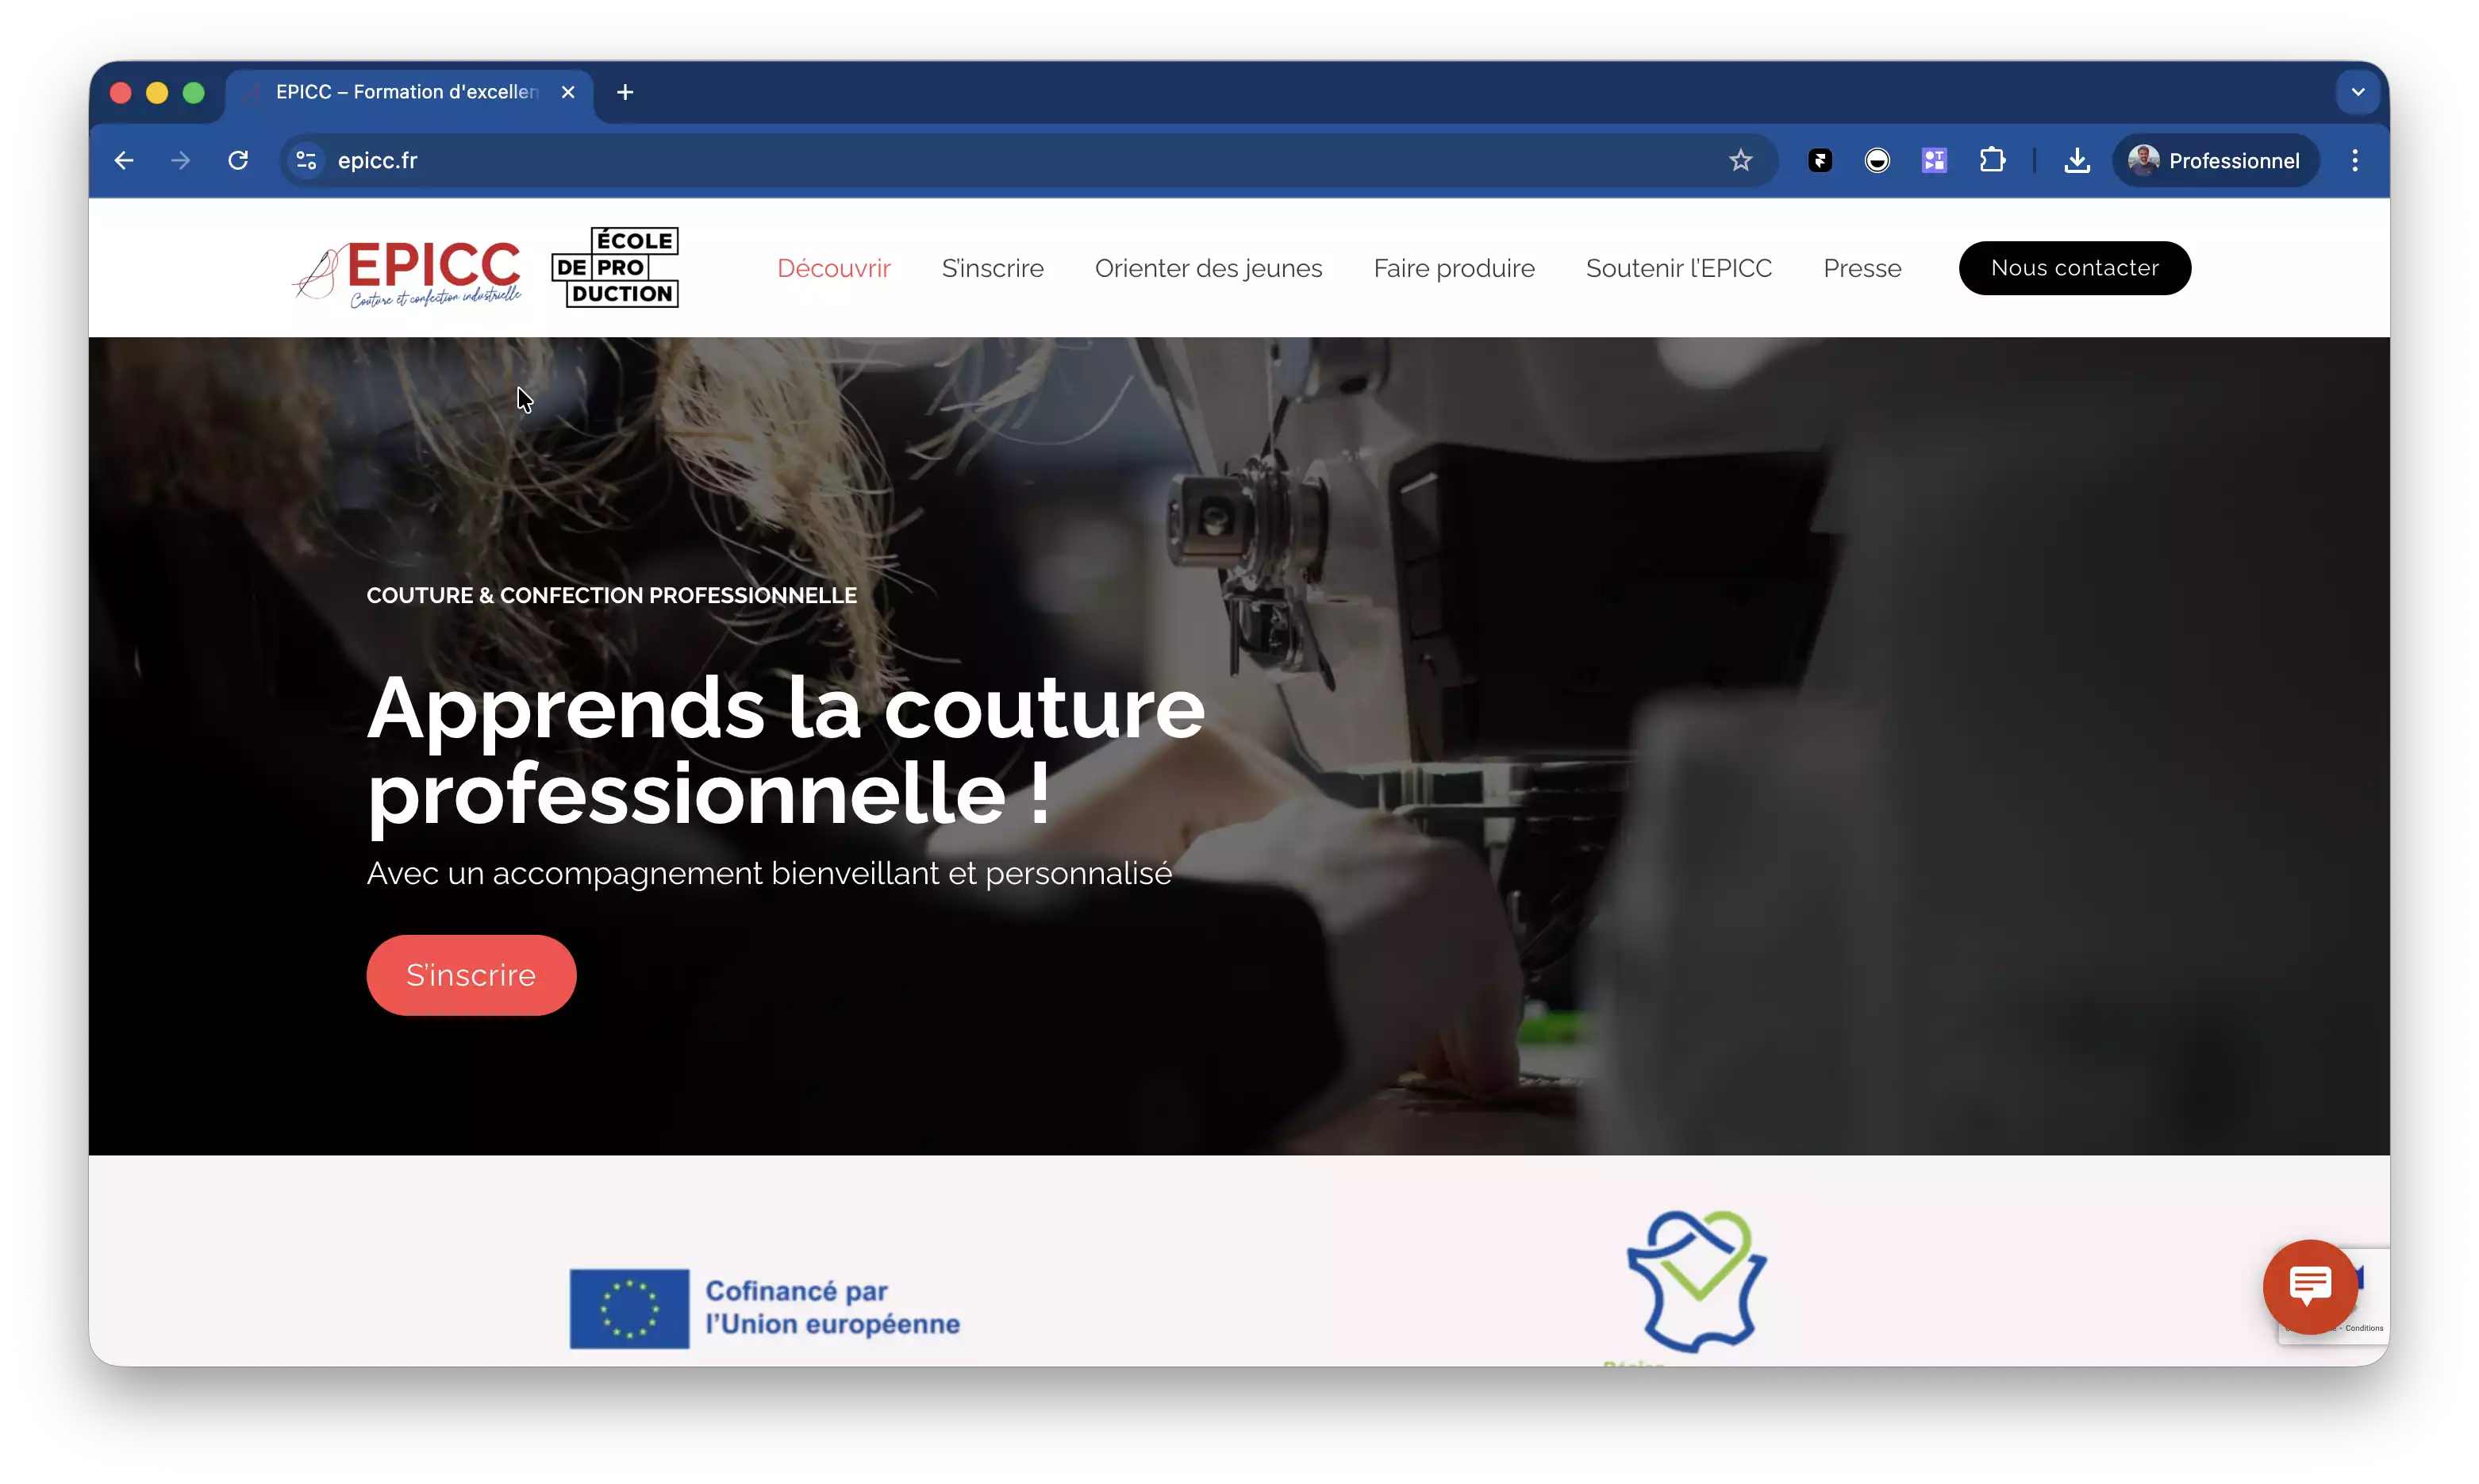Click the purple extension icon
Image resolution: width=2479 pixels, height=1484 pixels.
pos(1934,161)
